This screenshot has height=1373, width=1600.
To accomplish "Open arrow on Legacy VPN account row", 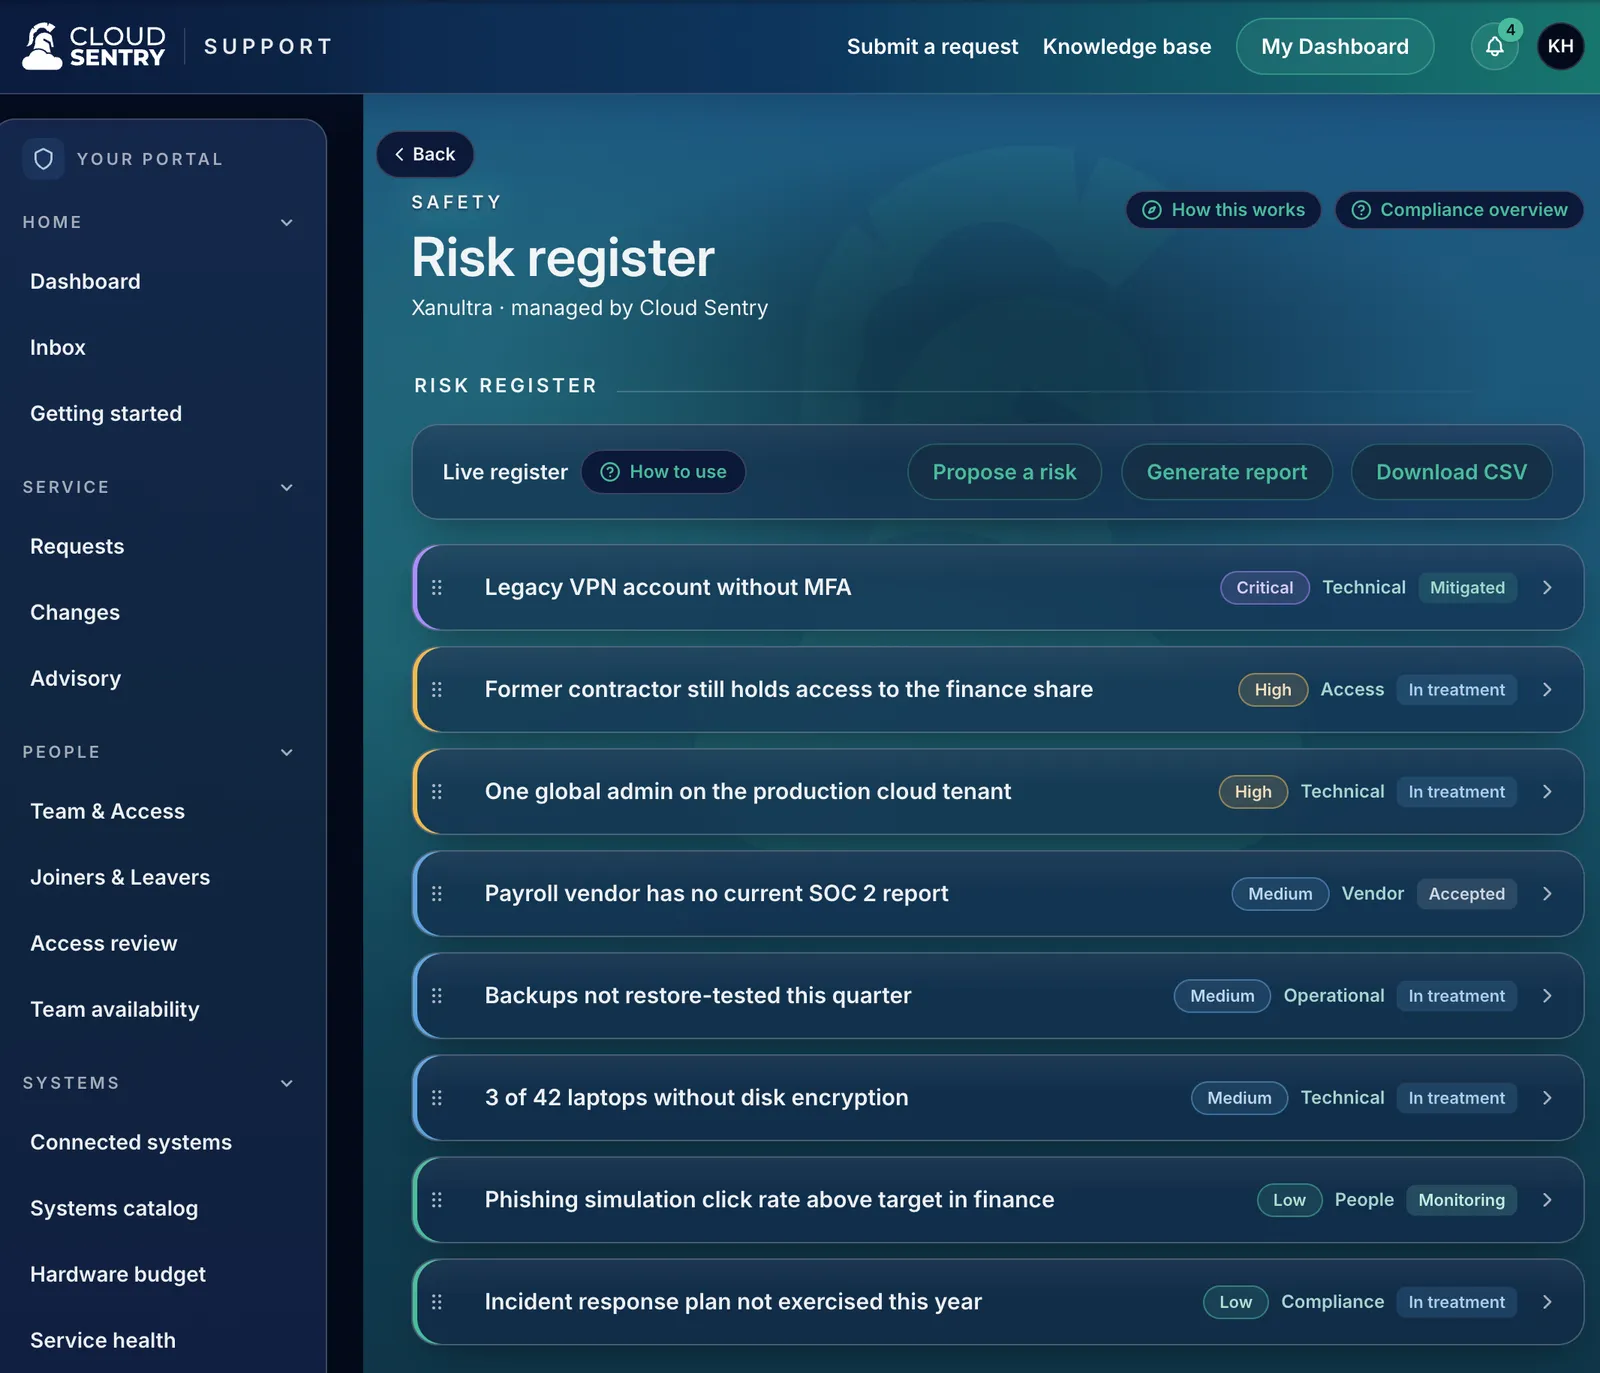I will coord(1547,588).
